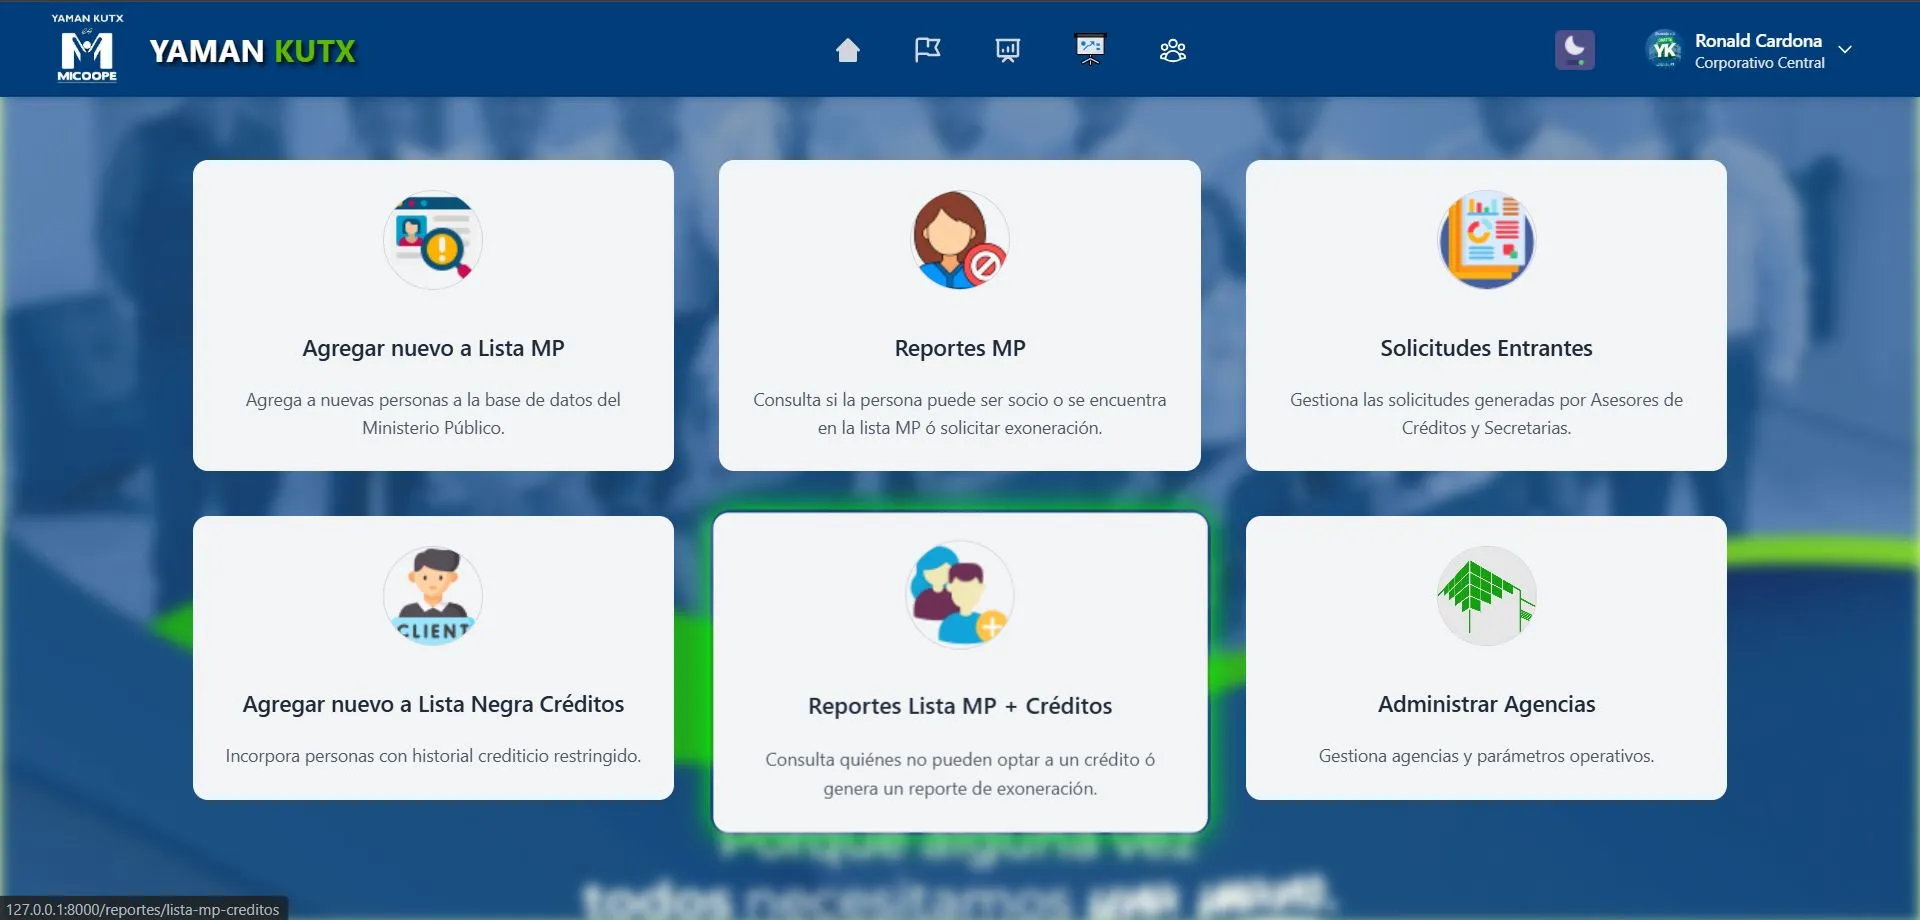Open the projector screen icon in navbar

click(x=1090, y=49)
